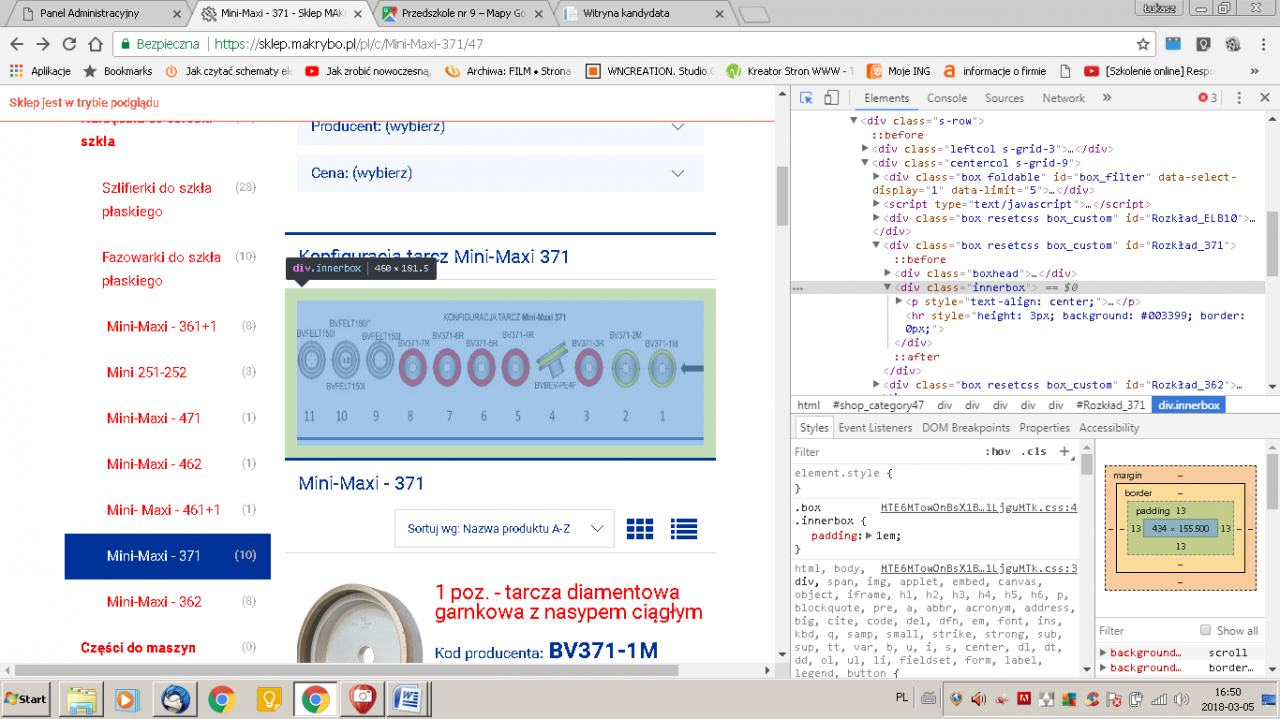Image resolution: width=1280 pixels, height=719 pixels.
Task: Go back with the browser back arrow
Action: [17, 44]
